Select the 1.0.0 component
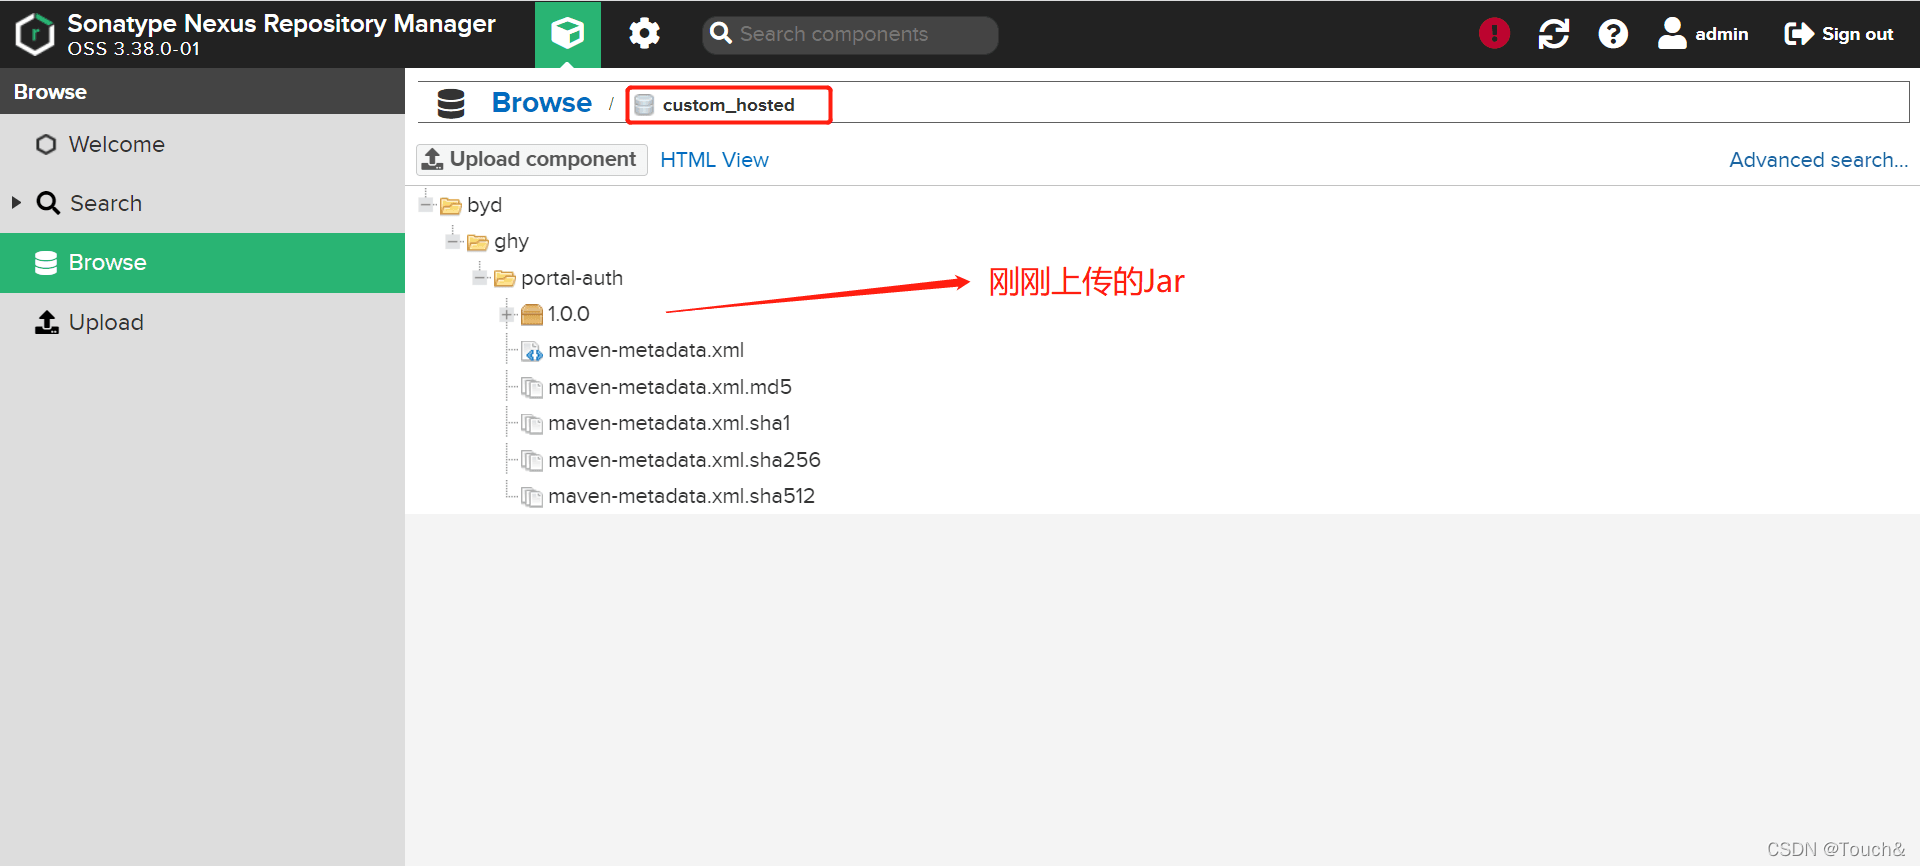Viewport: 1920px width, 866px height. click(568, 314)
